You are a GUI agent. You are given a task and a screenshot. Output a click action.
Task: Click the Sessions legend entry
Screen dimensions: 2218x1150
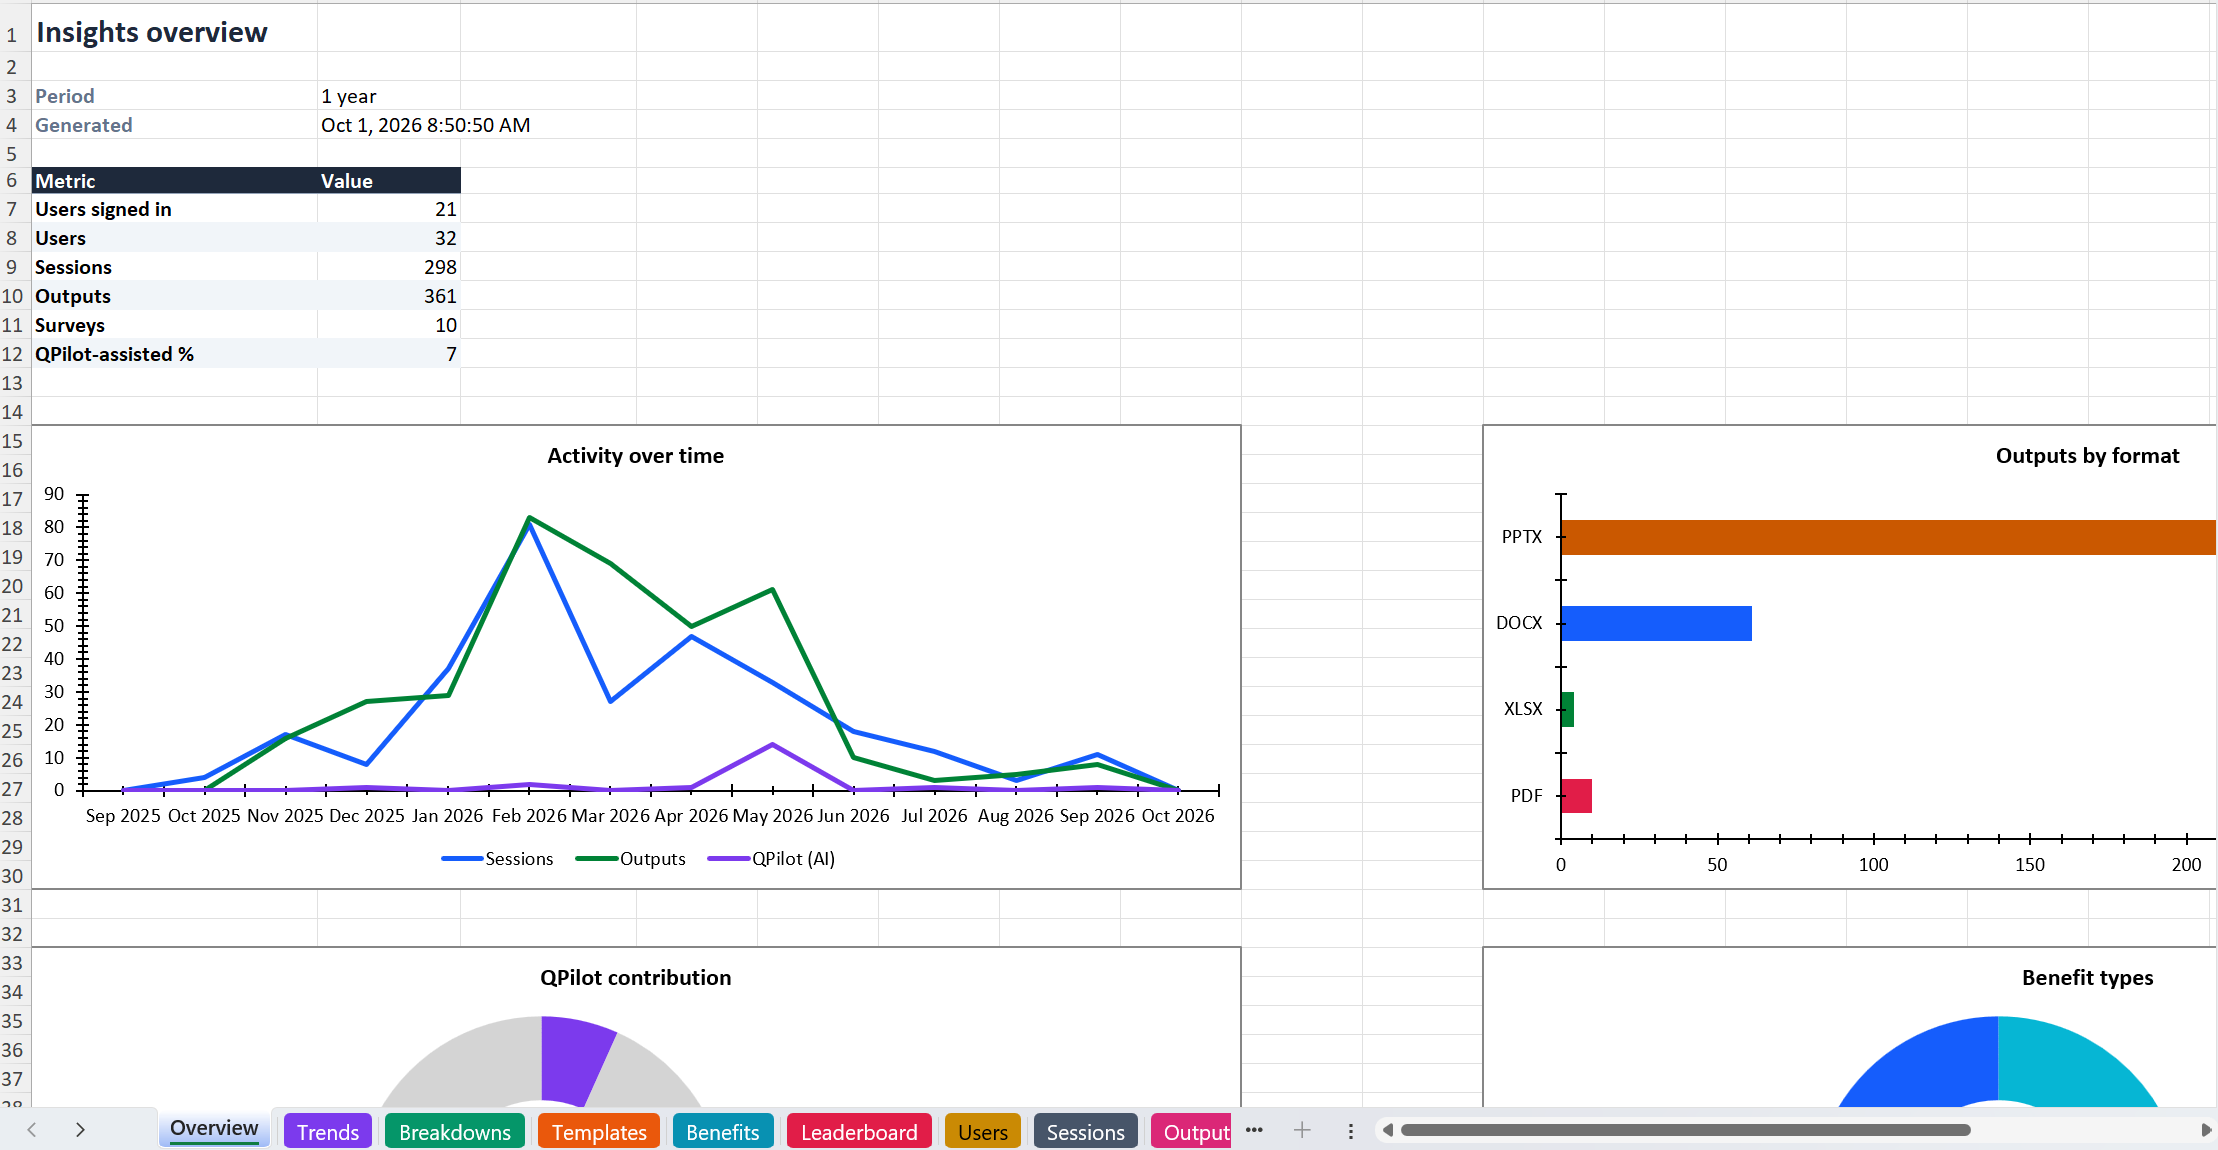[498, 859]
